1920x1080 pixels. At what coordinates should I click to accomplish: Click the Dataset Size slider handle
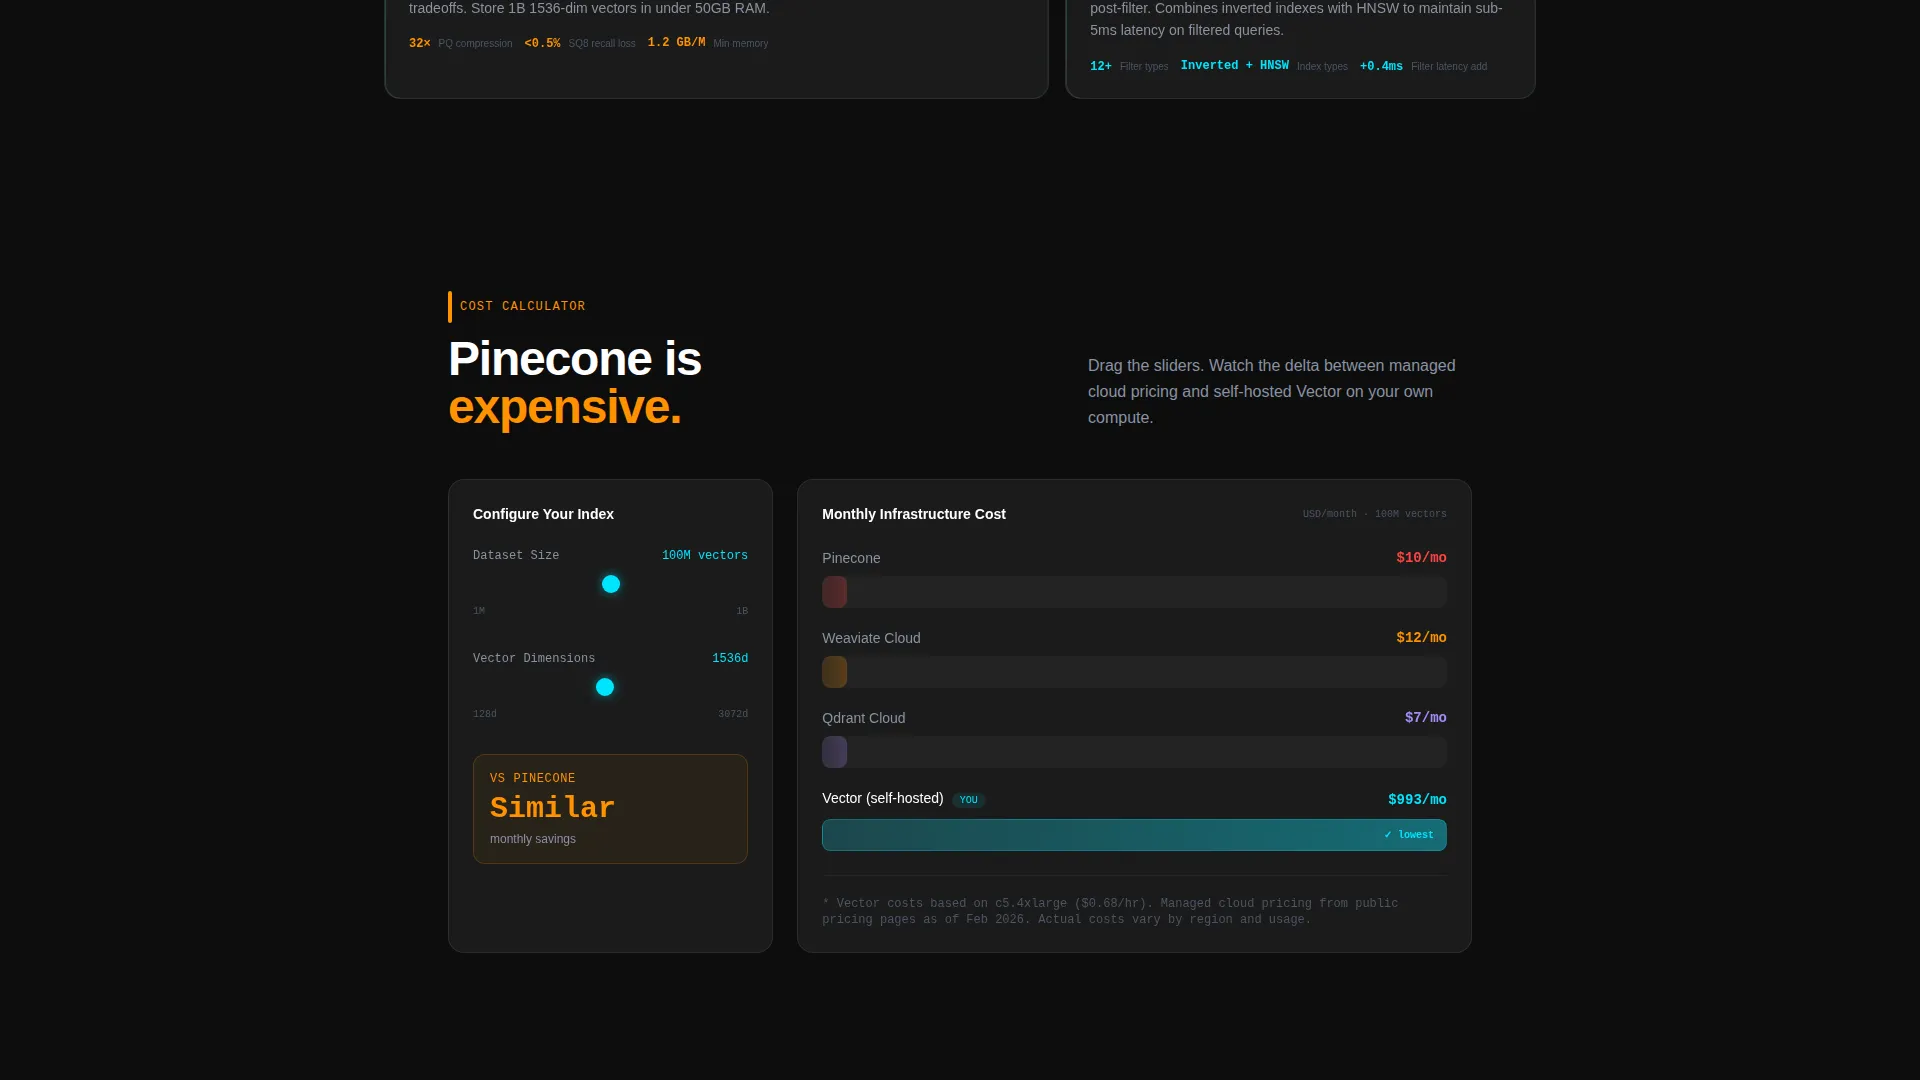pos(611,584)
